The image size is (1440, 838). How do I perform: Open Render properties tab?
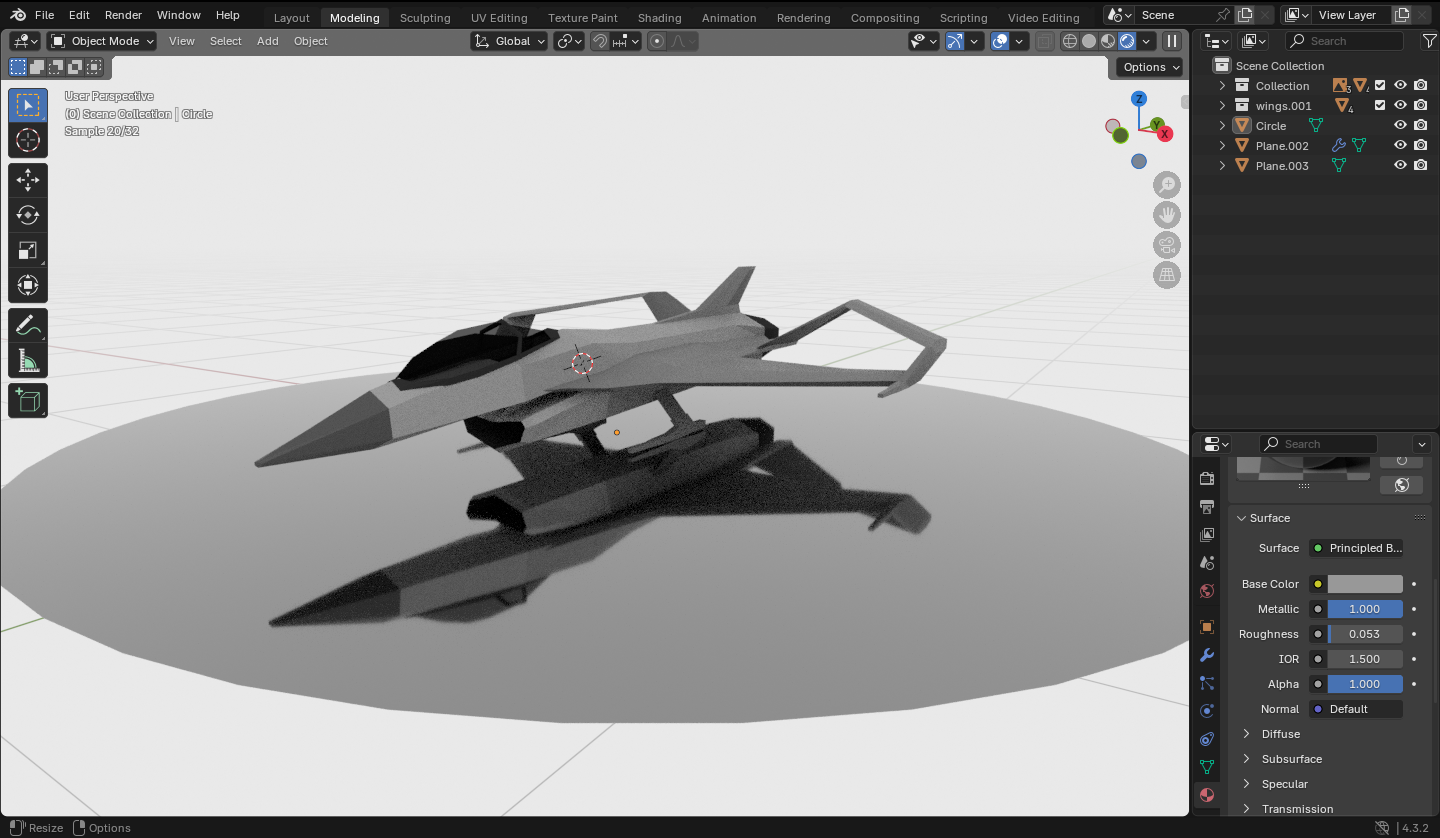[x=1207, y=479]
